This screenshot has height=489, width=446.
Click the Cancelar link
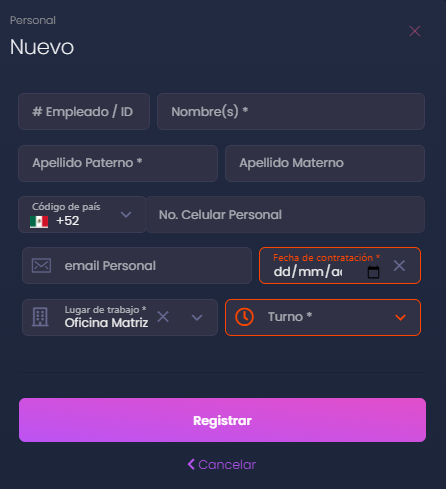[222, 464]
